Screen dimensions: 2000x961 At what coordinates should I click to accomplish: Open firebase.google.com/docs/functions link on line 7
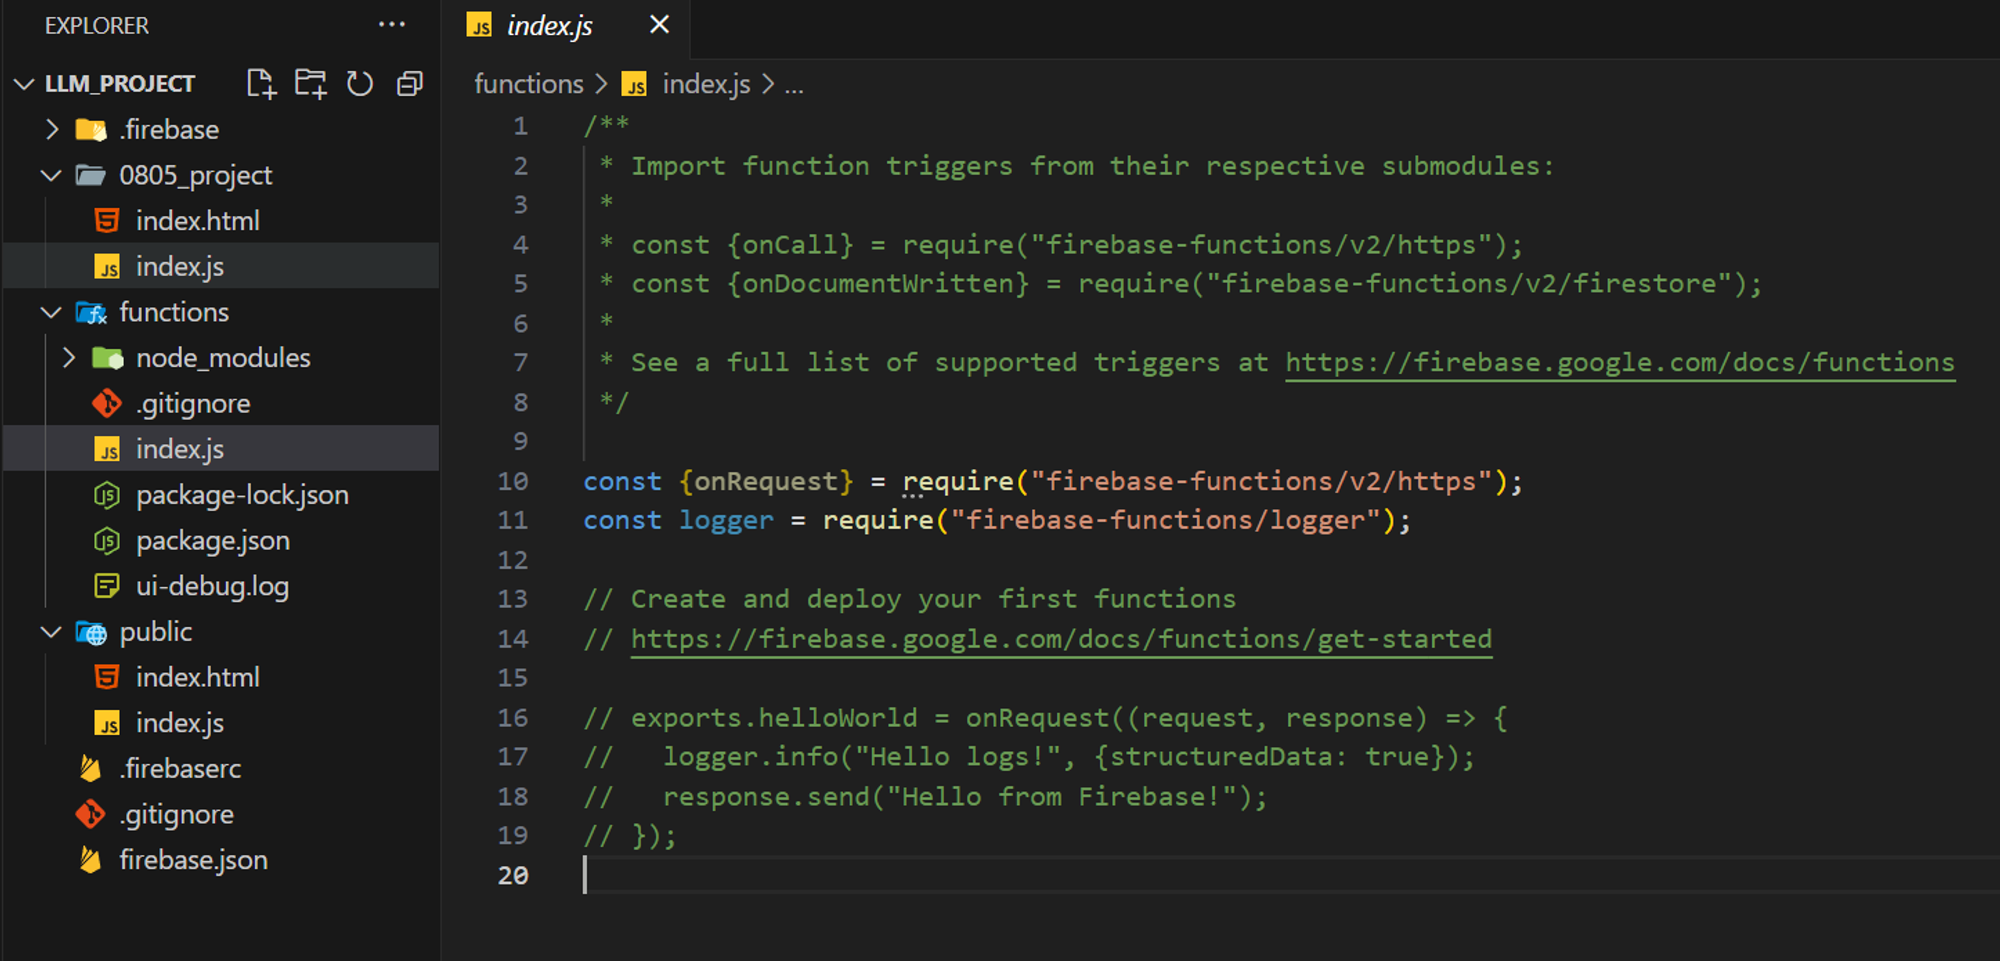(x=1620, y=362)
